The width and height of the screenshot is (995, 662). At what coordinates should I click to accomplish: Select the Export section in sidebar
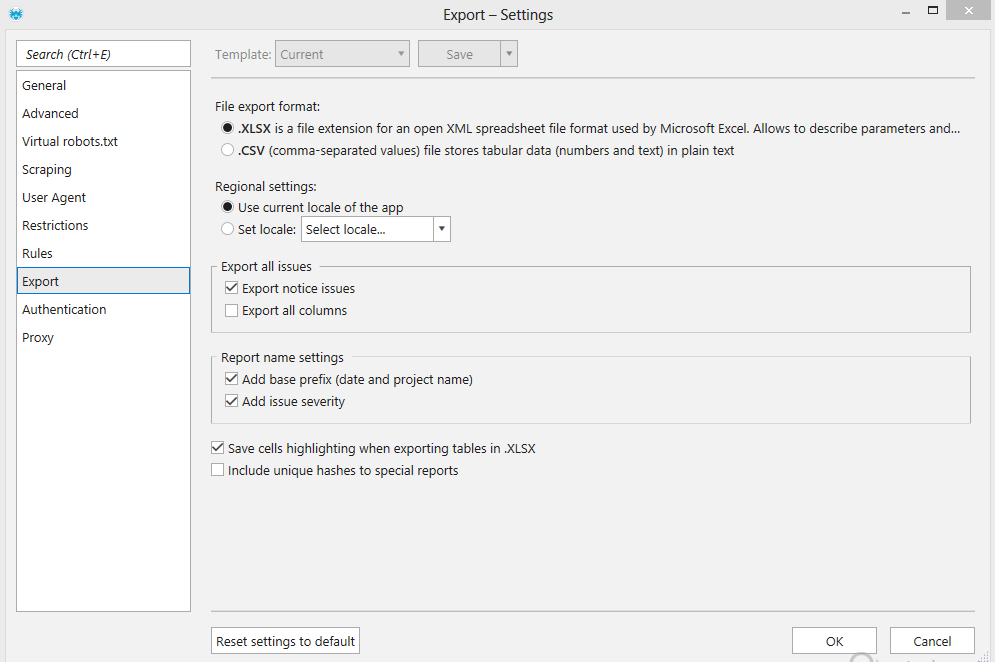click(x=103, y=281)
